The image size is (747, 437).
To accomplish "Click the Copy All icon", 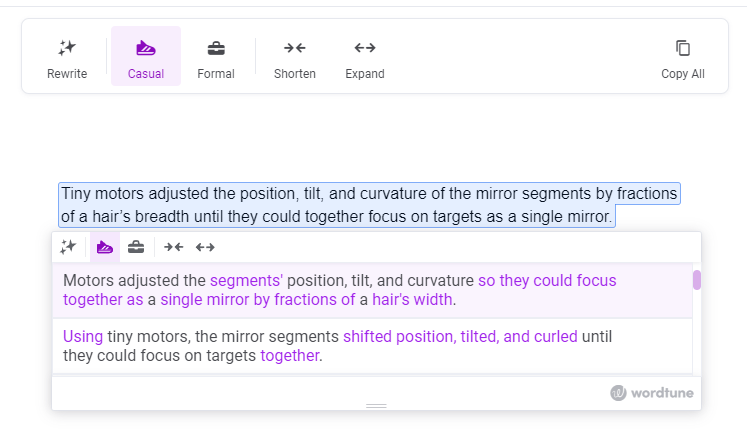I will pyautogui.click(x=683, y=48).
